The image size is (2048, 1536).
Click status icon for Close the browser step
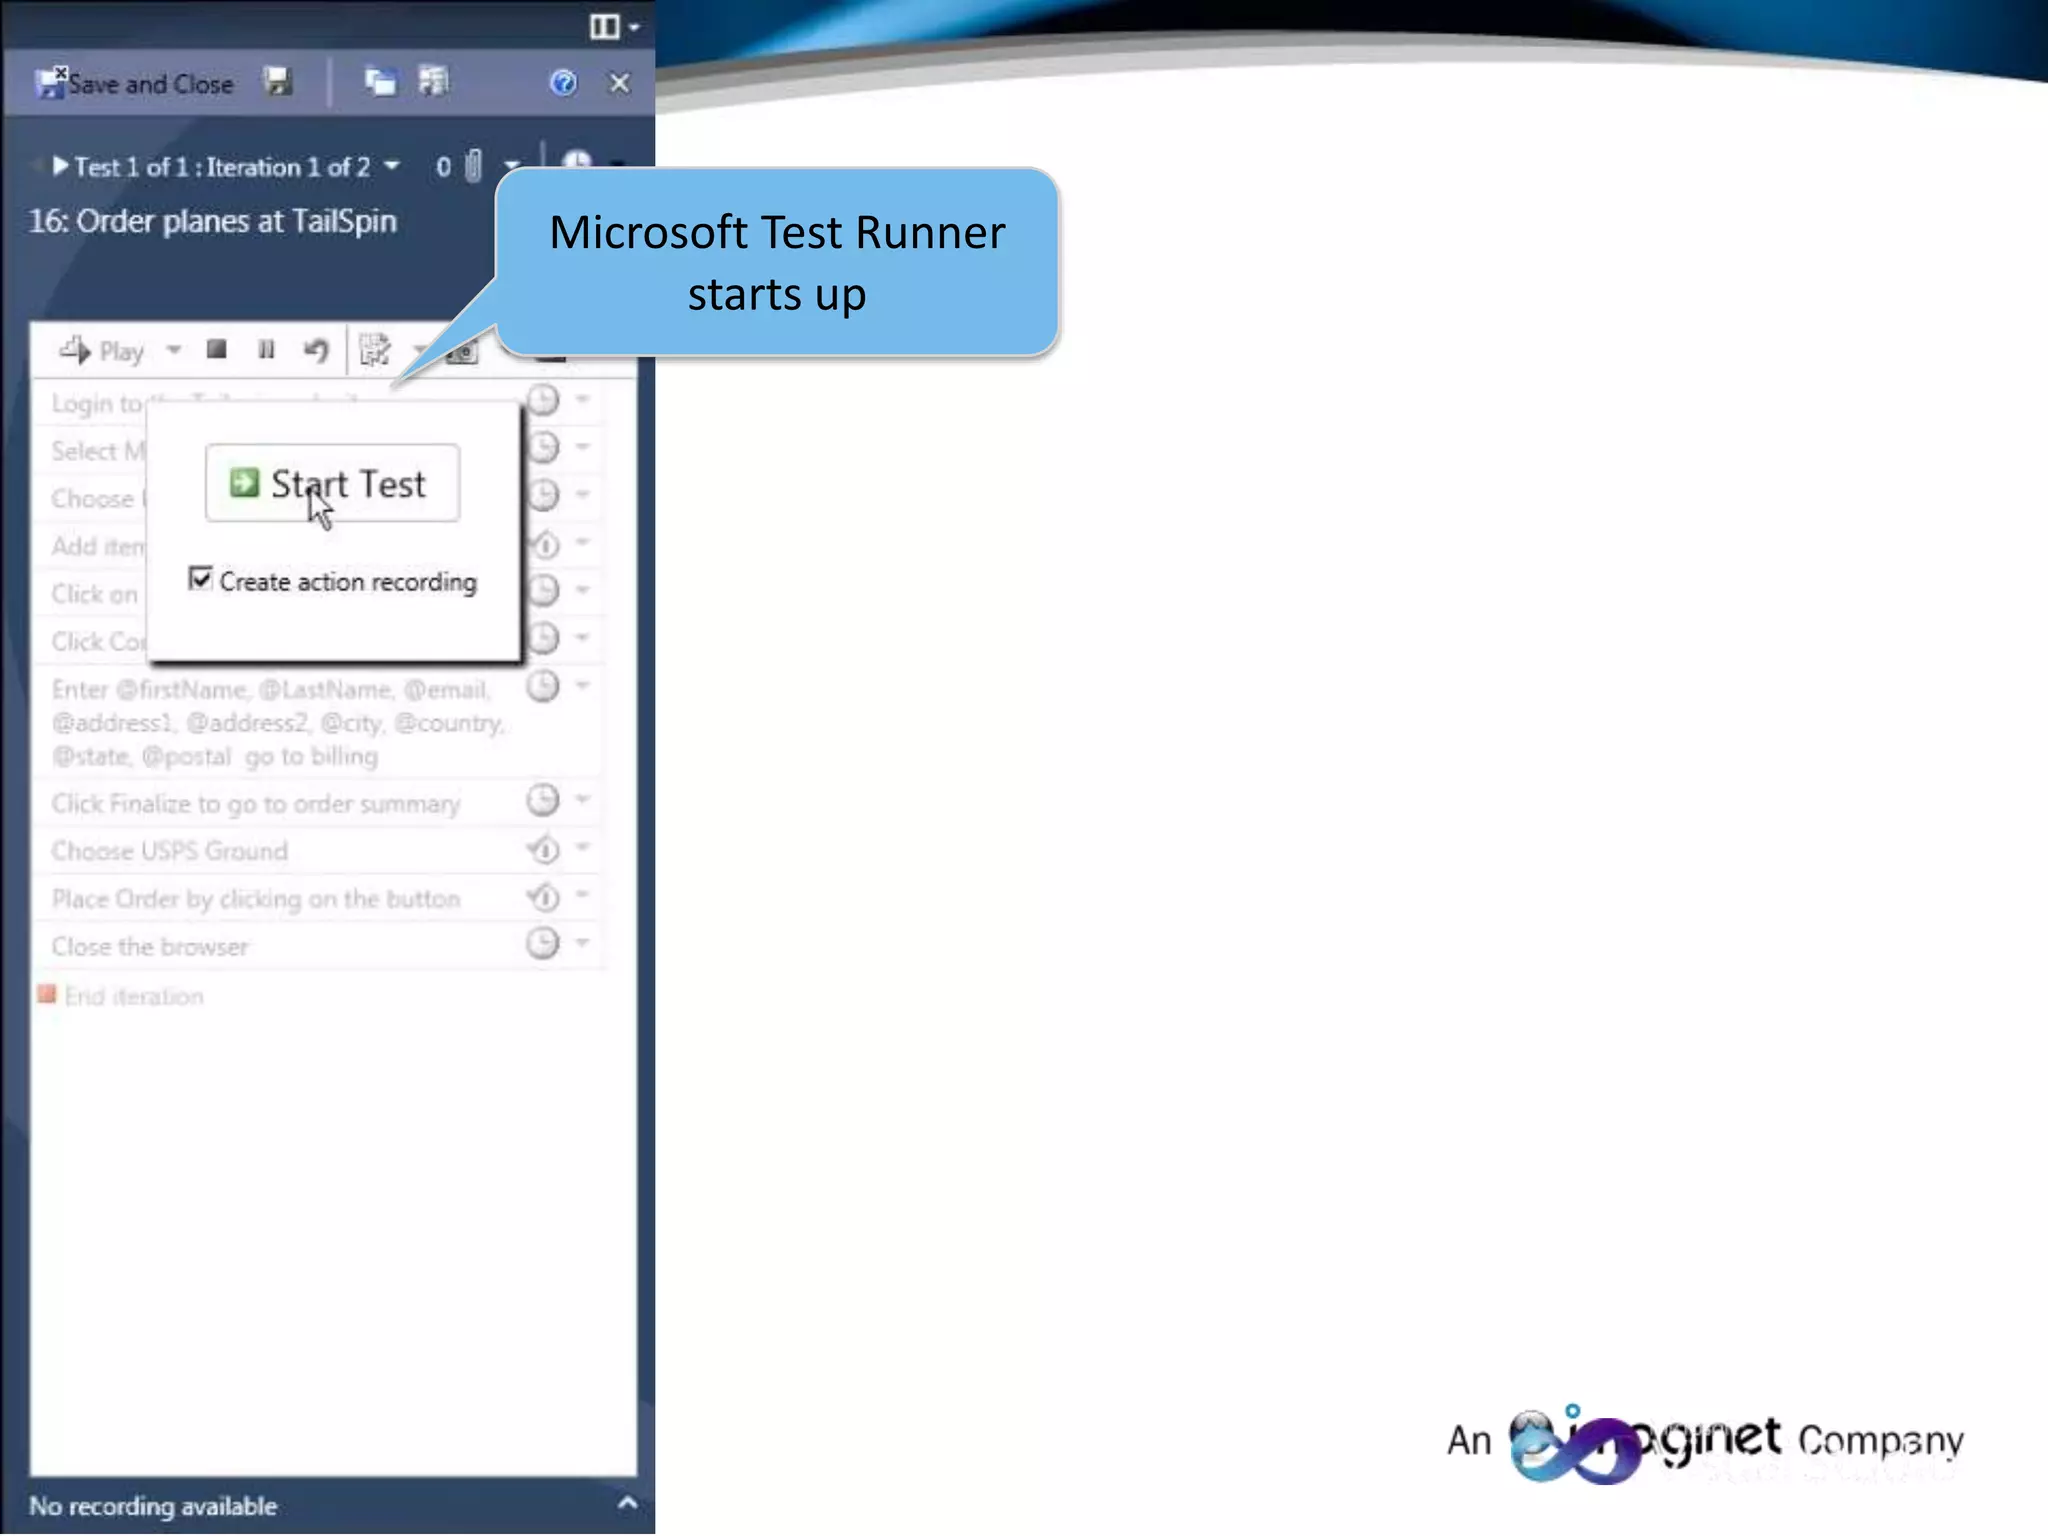click(543, 944)
